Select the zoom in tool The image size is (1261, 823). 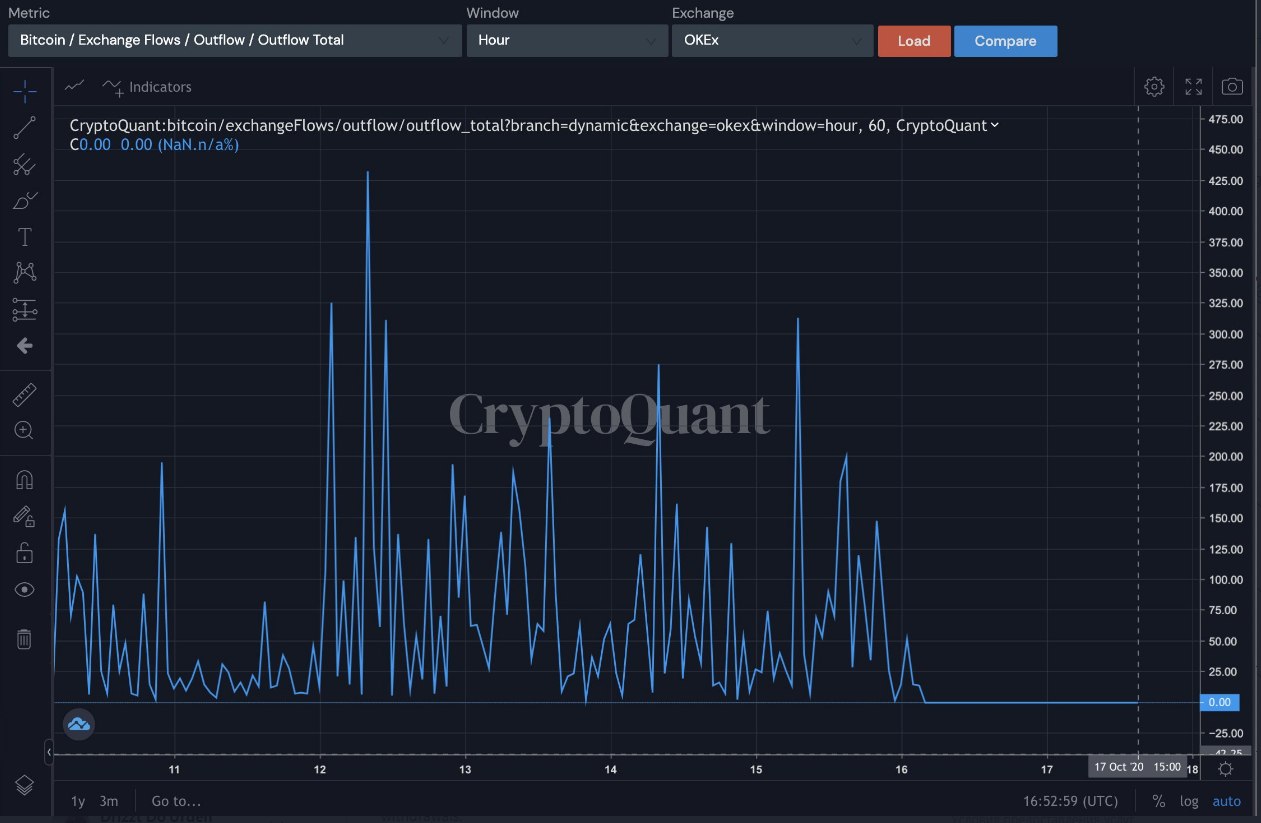point(25,431)
